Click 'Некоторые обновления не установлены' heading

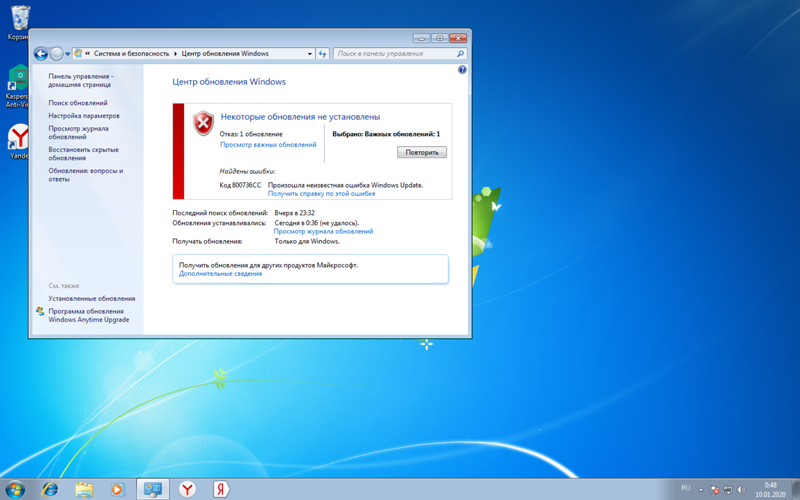[x=301, y=117]
